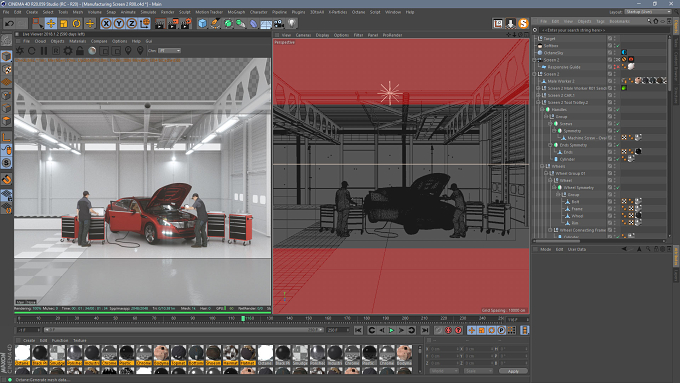Open Edit Render Settings icon
The height and width of the screenshot is (383, 680).
click(x=186, y=23)
